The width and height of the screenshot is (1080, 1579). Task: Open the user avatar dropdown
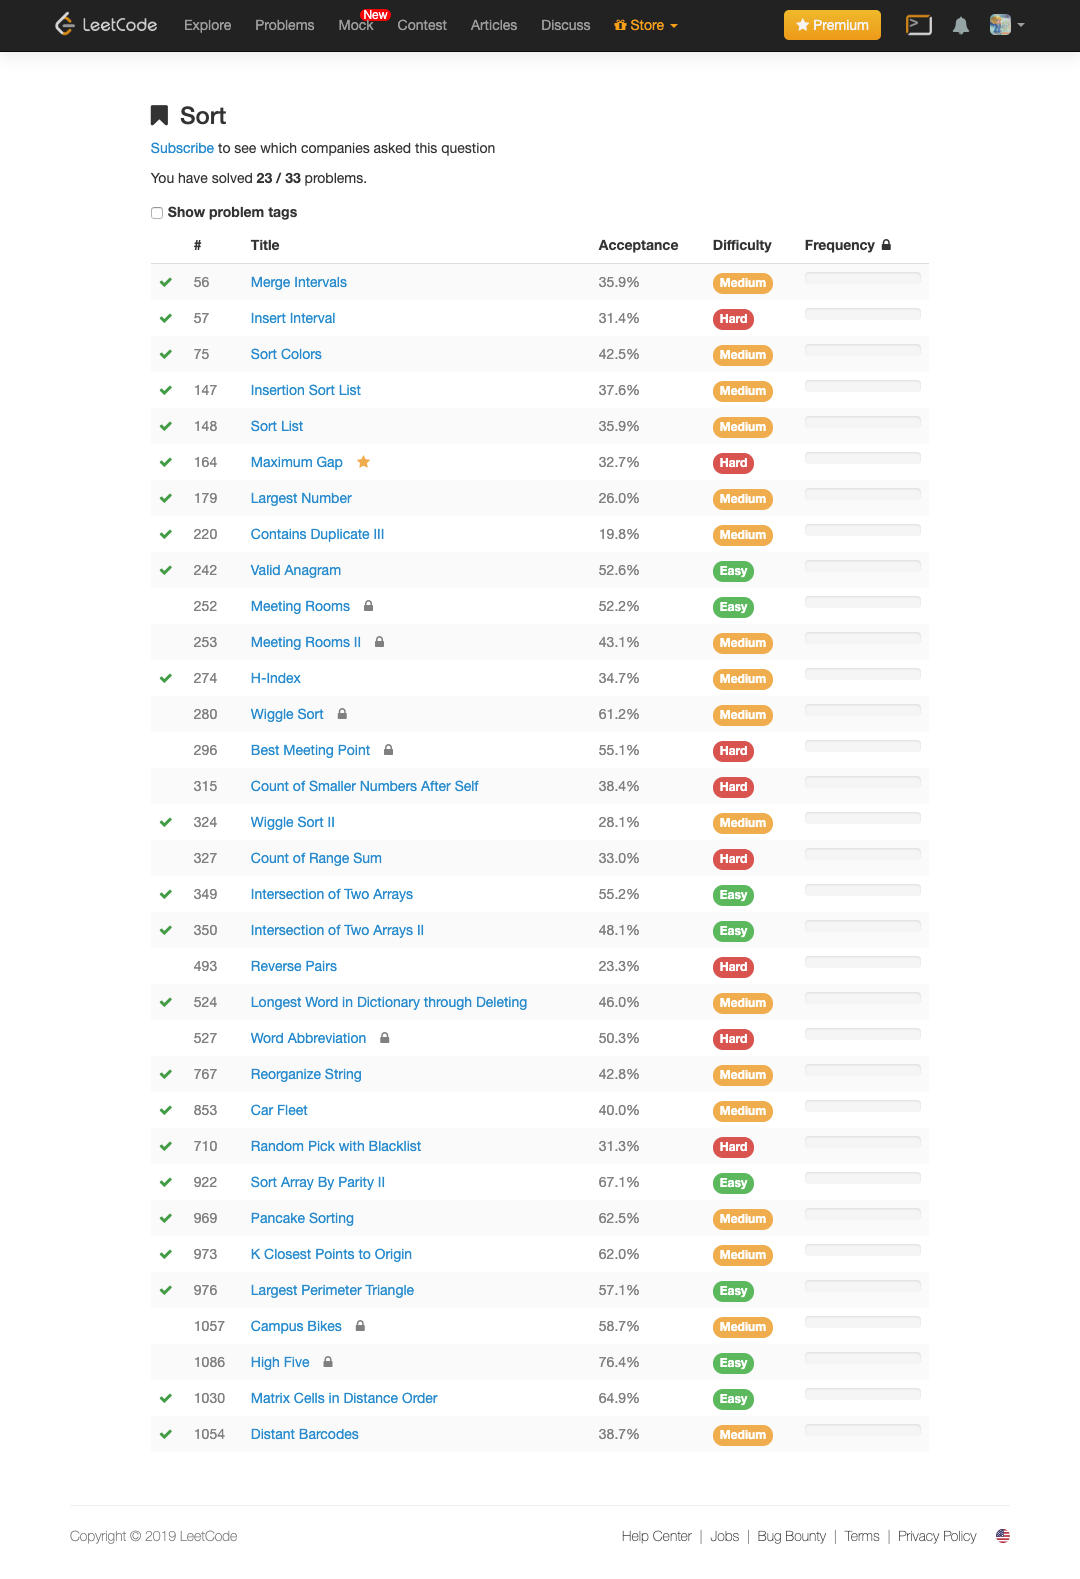coord(1006,26)
